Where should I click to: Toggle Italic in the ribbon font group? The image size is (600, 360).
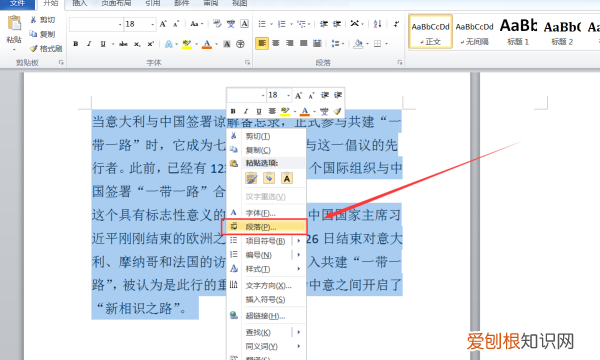tap(89, 44)
